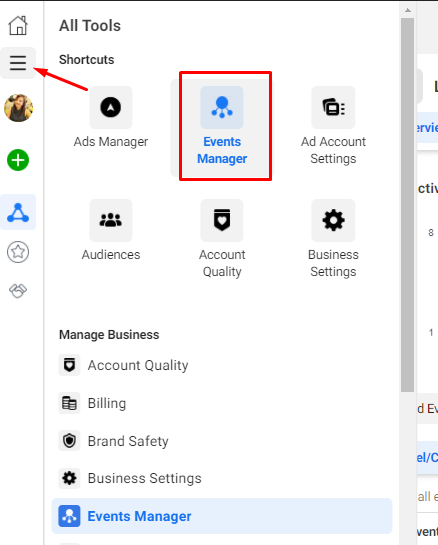Select the blue triangle data sources icon

(x=18, y=212)
